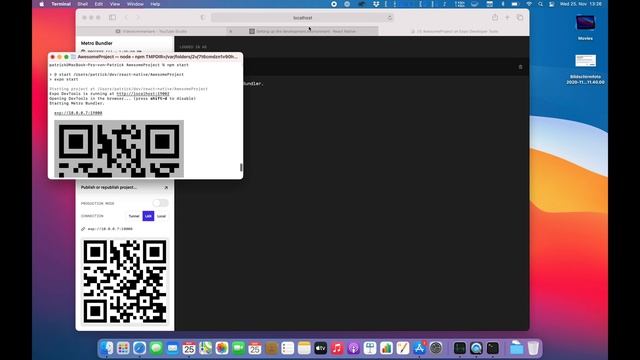Open System Preferences from the Dock
Image resolution: width=640 pixels, height=360 pixels.
coord(436,348)
